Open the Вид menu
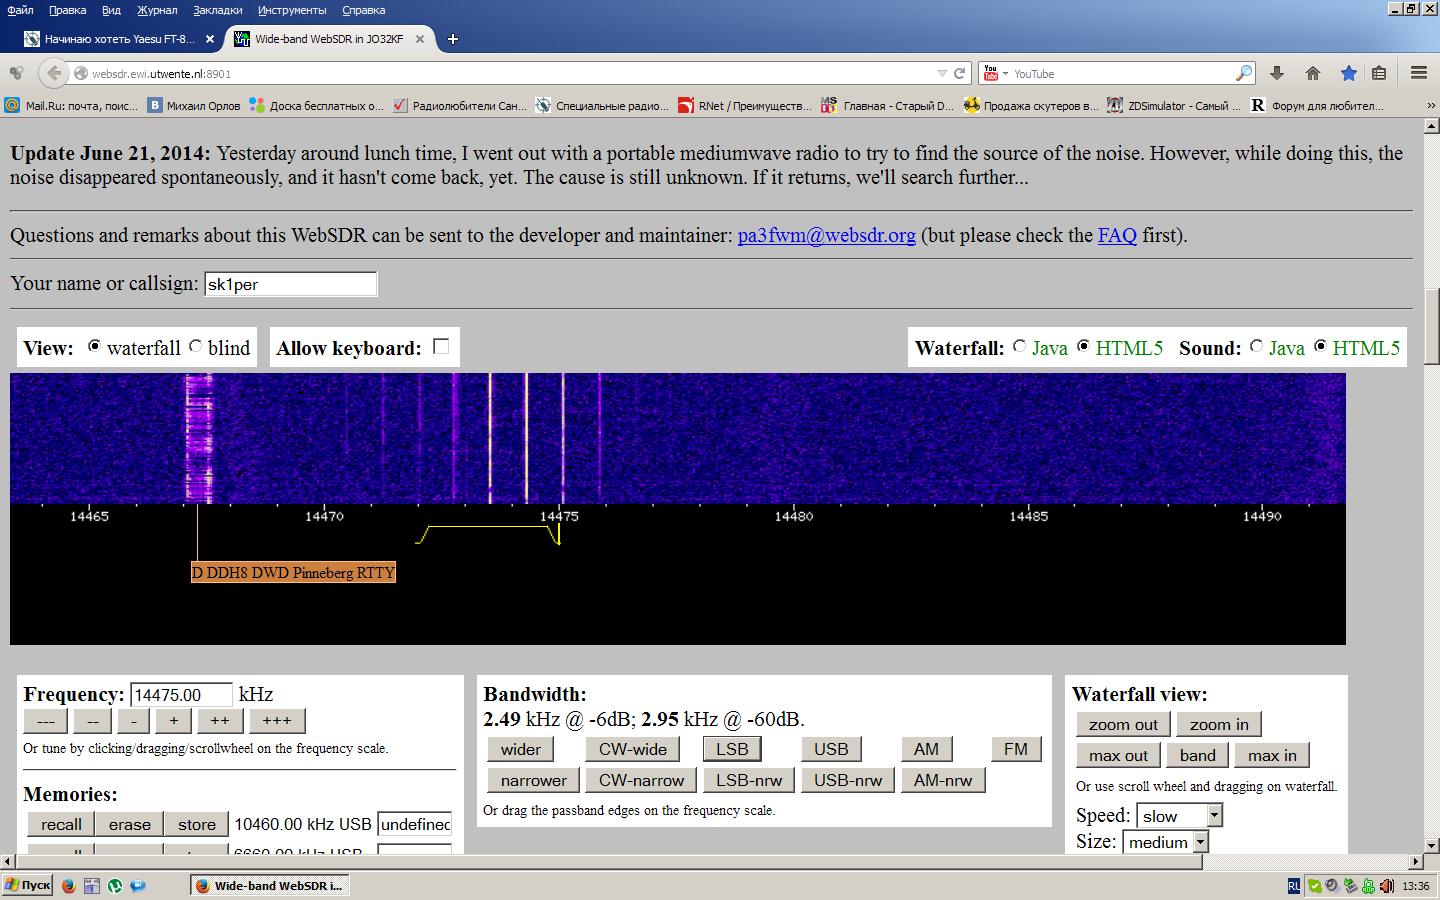The image size is (1440, 900). [111, 10]
